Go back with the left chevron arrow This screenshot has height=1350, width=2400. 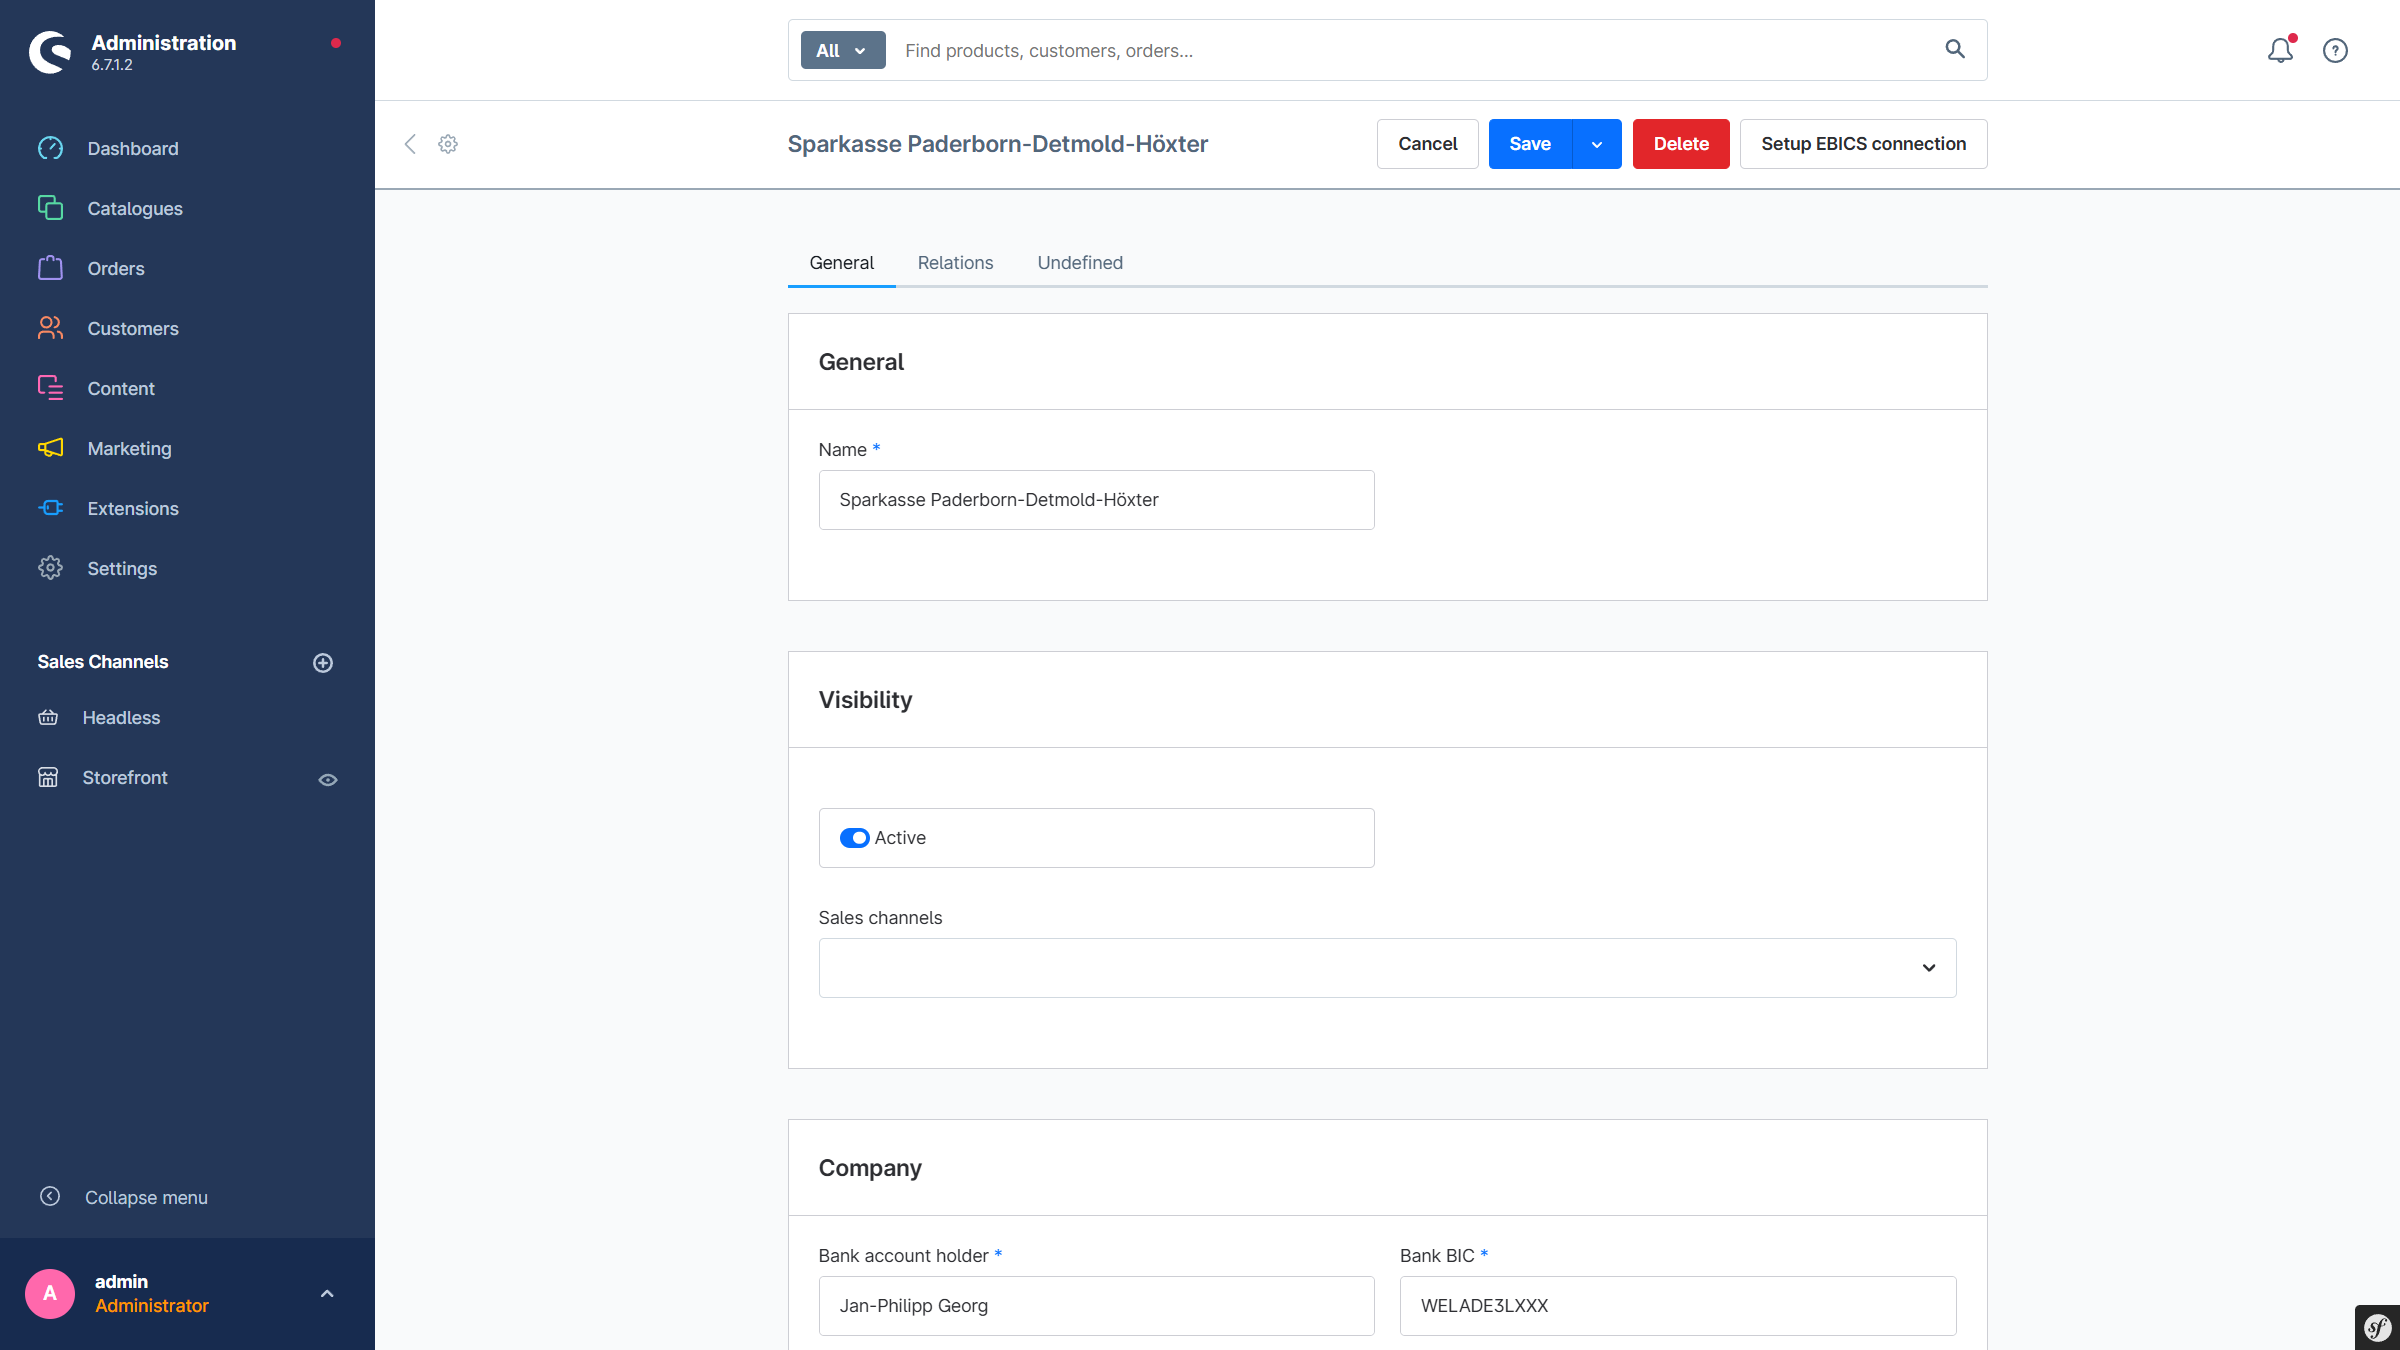click(x=410, y=144)
